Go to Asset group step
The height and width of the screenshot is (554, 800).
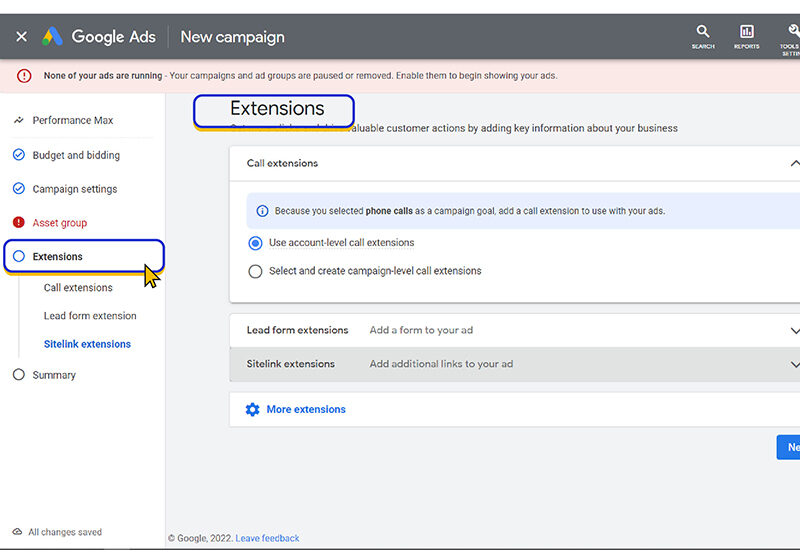(x=60, y=223)
